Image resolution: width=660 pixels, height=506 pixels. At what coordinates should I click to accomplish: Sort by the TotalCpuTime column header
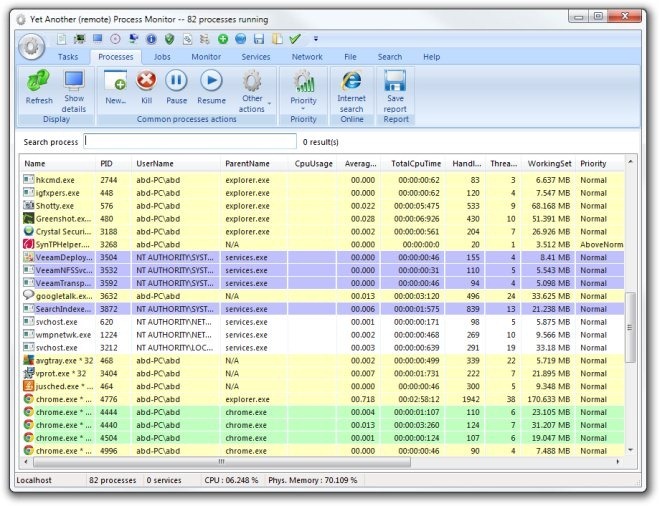[414, 164]
